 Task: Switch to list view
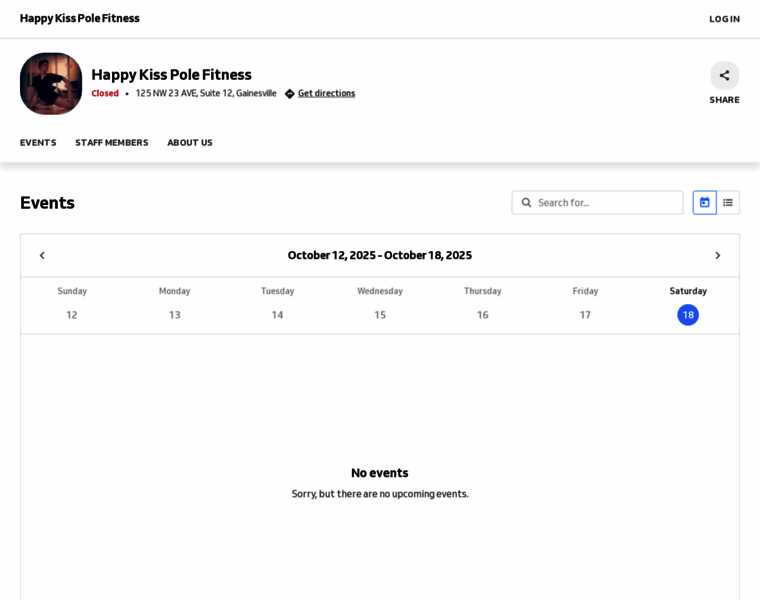(x=728, y=202)
